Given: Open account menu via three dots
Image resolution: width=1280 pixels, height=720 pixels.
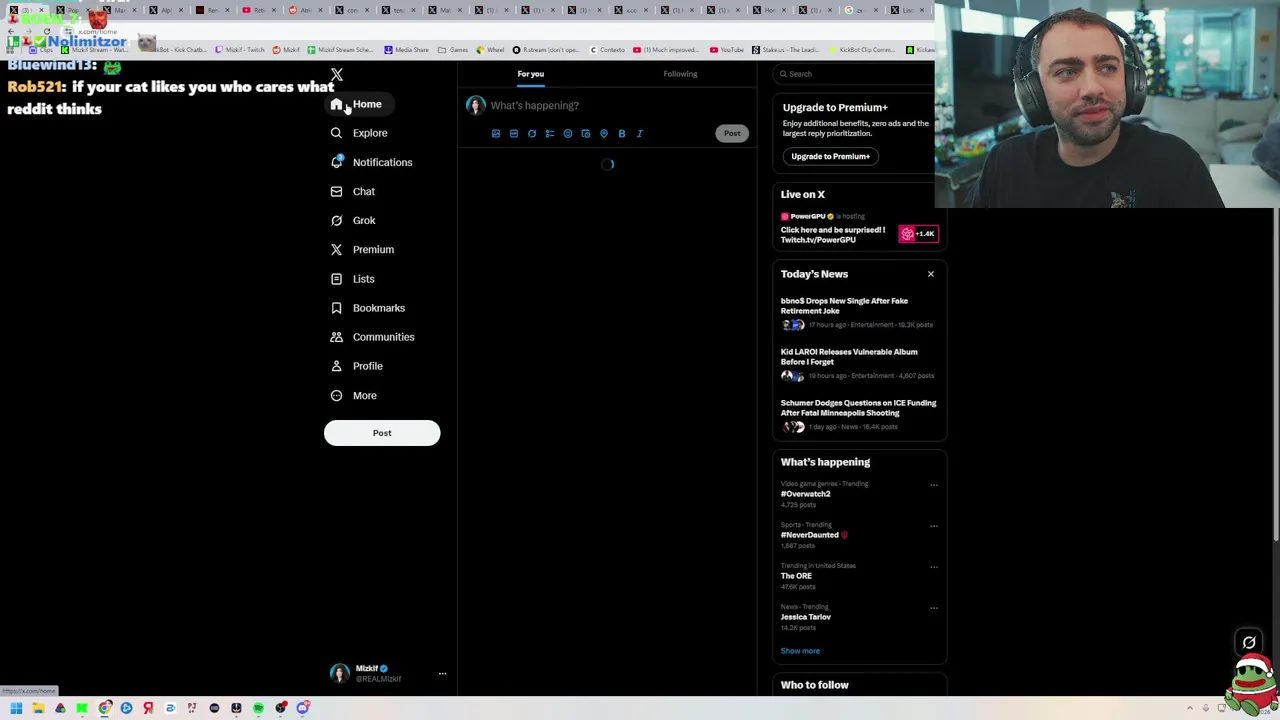Looking at the screenshot, I should [442, 674].
